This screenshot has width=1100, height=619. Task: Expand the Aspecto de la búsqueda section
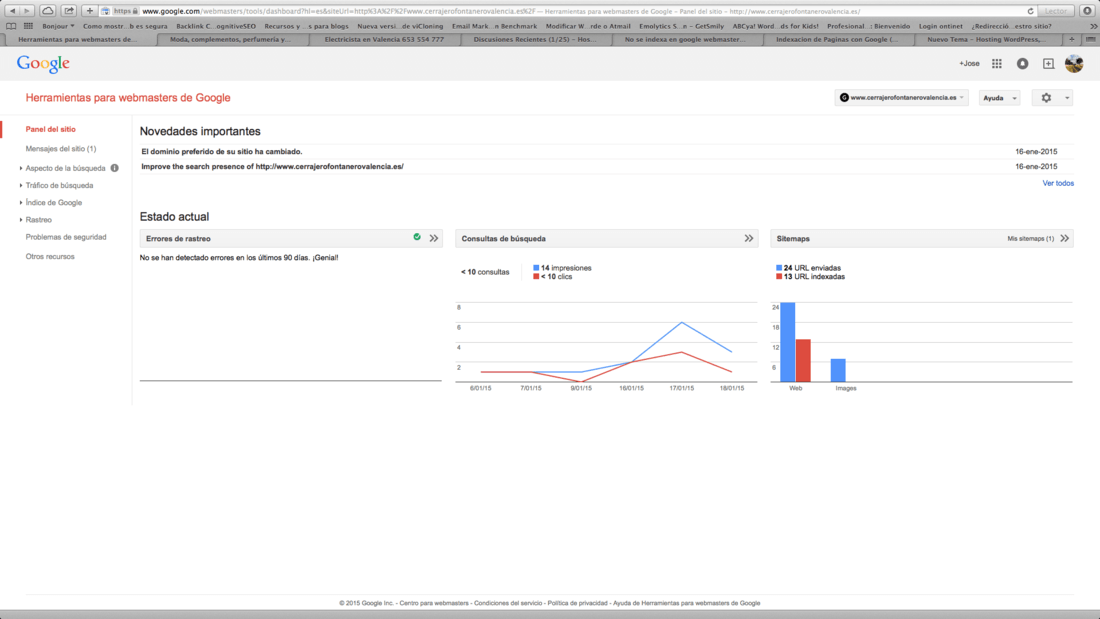[65, 168]
